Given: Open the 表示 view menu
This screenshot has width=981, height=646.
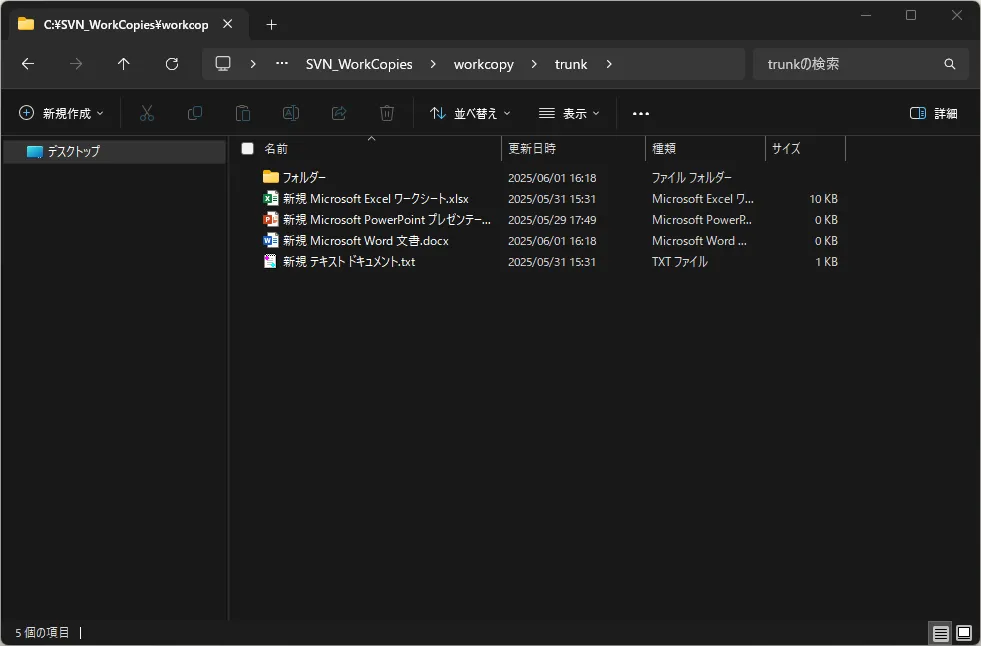Looking at the screenshot, I should tap(569, 113).
